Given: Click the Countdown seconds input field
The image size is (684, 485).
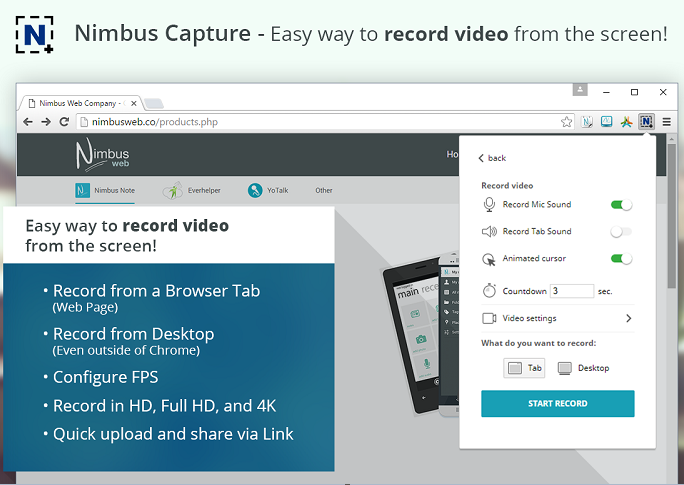Looking at the screenshot, I should (571, 291).
